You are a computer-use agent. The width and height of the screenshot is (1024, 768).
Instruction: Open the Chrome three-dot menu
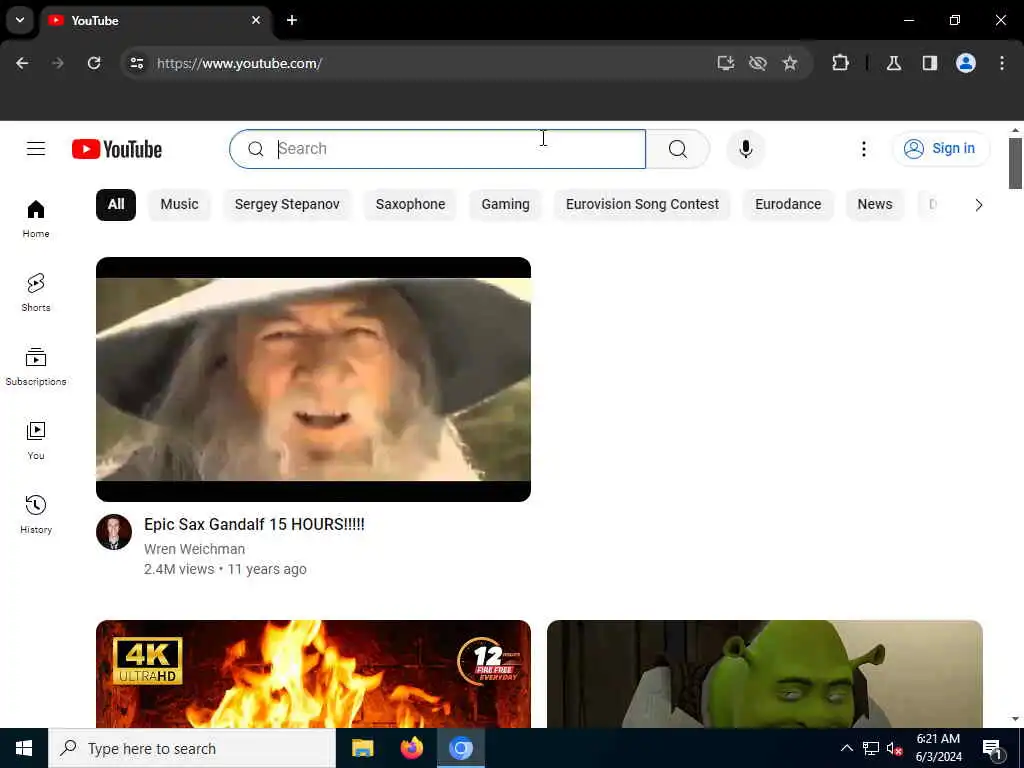(1002, 63)
